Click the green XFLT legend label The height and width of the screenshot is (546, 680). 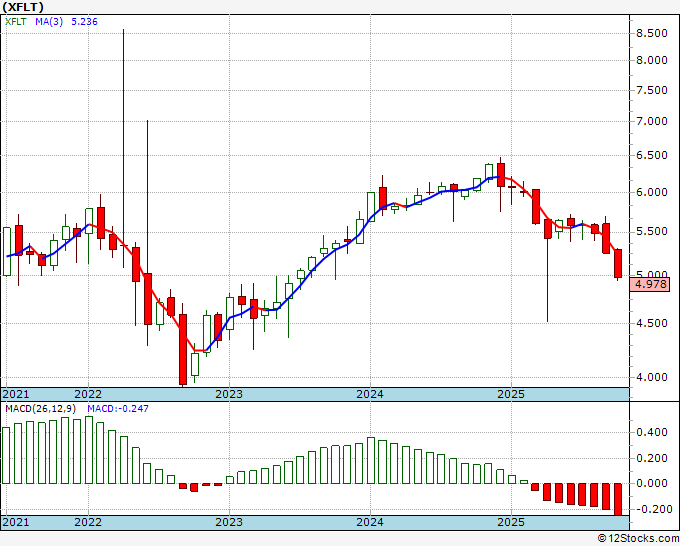16,21
